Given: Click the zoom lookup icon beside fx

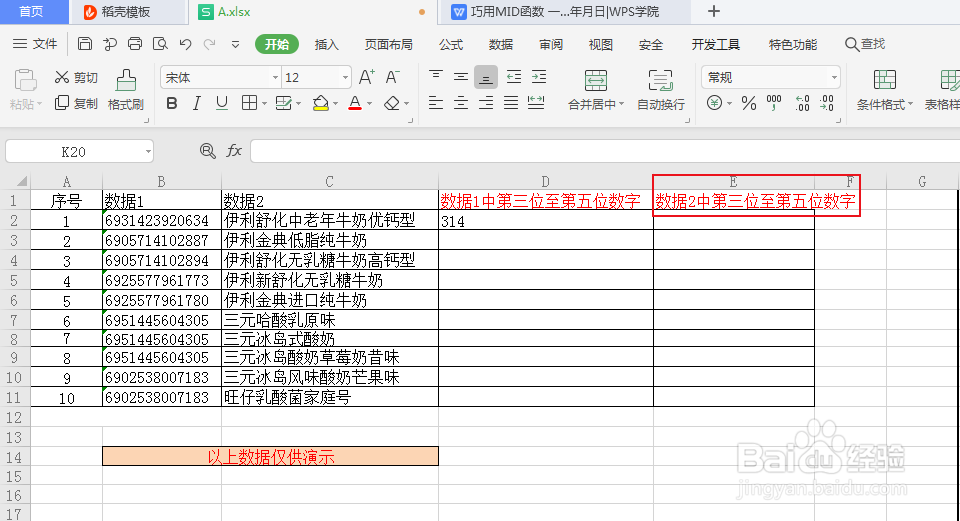Looking at the screenshot, I should pyautogui.click(x=208, y=151).
